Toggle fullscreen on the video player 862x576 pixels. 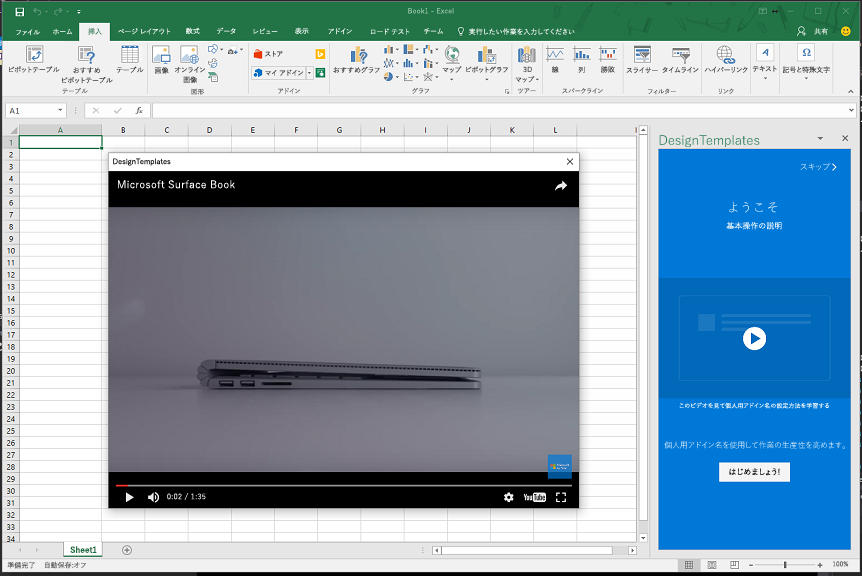point(561,497)
